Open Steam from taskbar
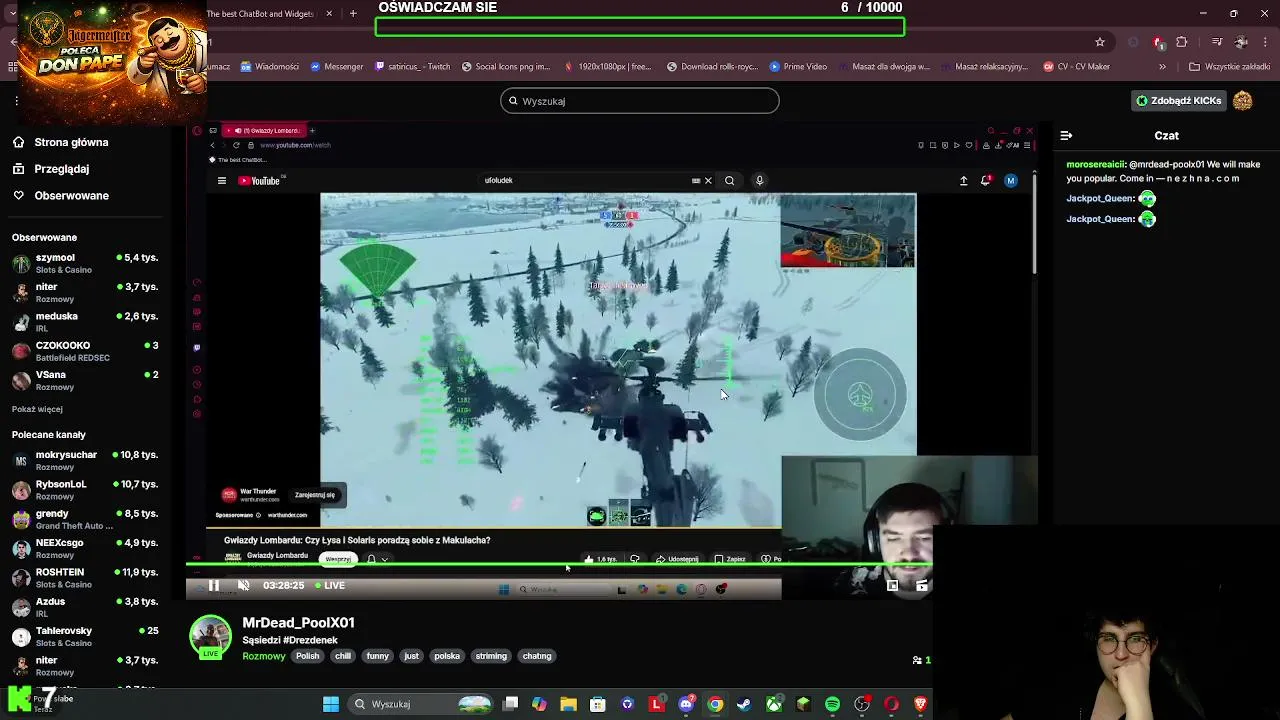Viewport: 1280px width, 720px height. click(x=744, y=704)
